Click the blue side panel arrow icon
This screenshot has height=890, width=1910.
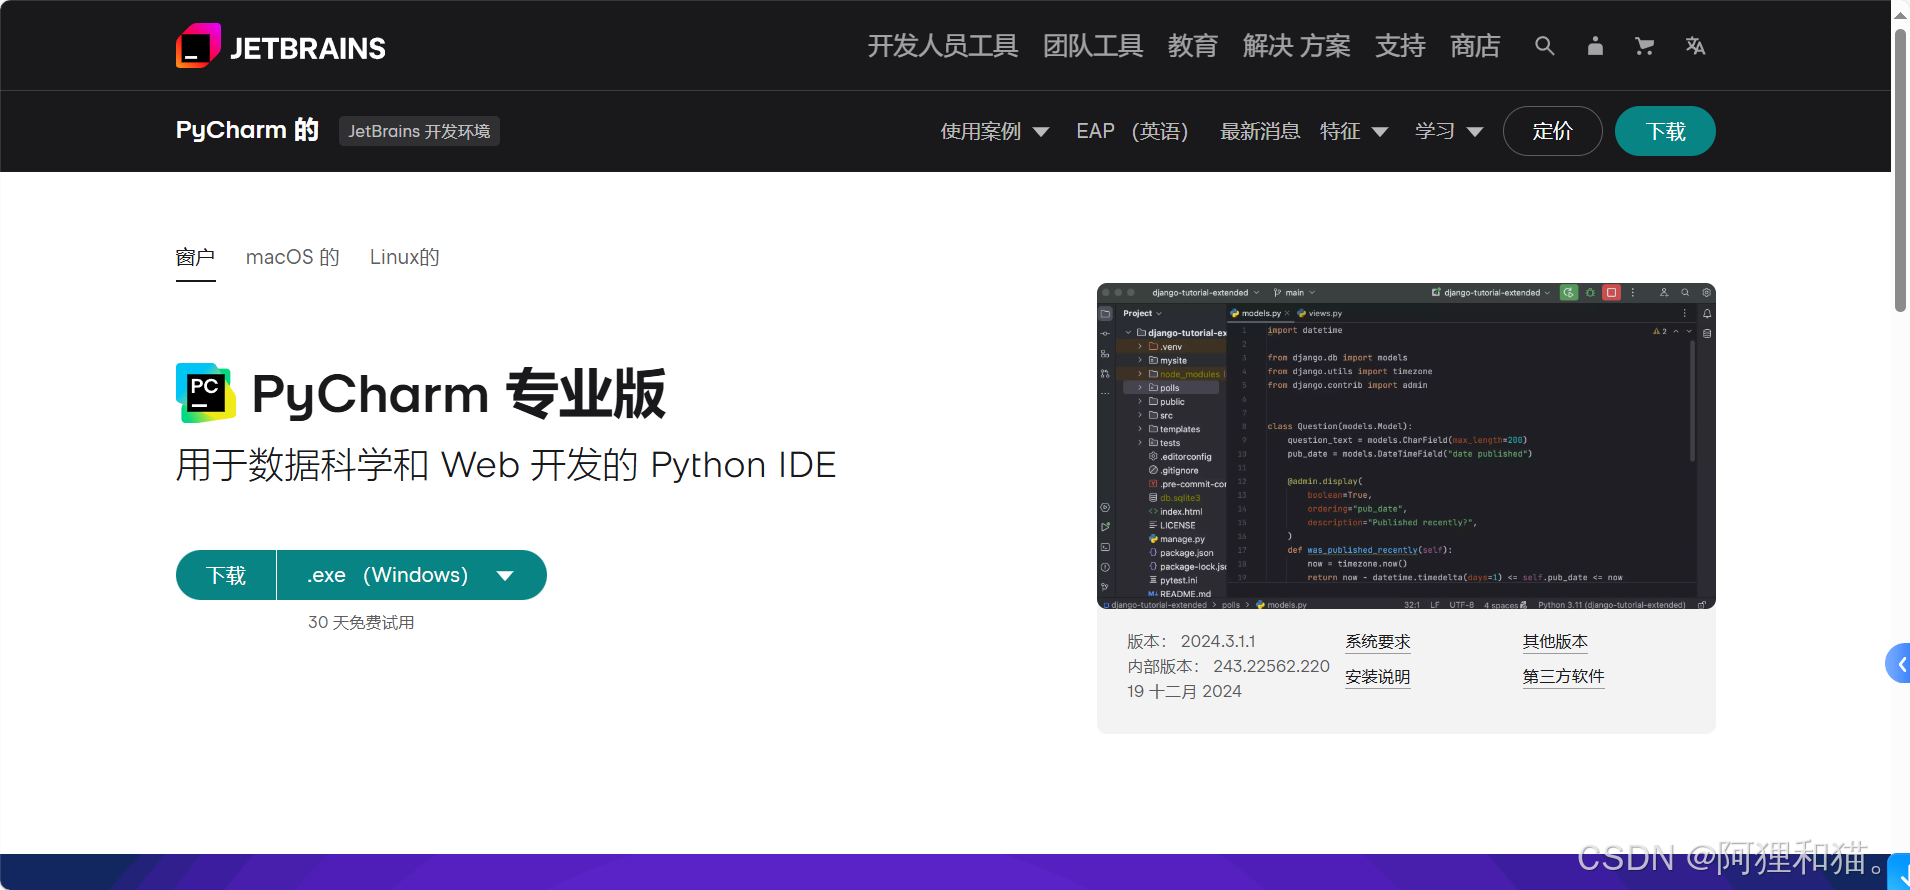1899,663
